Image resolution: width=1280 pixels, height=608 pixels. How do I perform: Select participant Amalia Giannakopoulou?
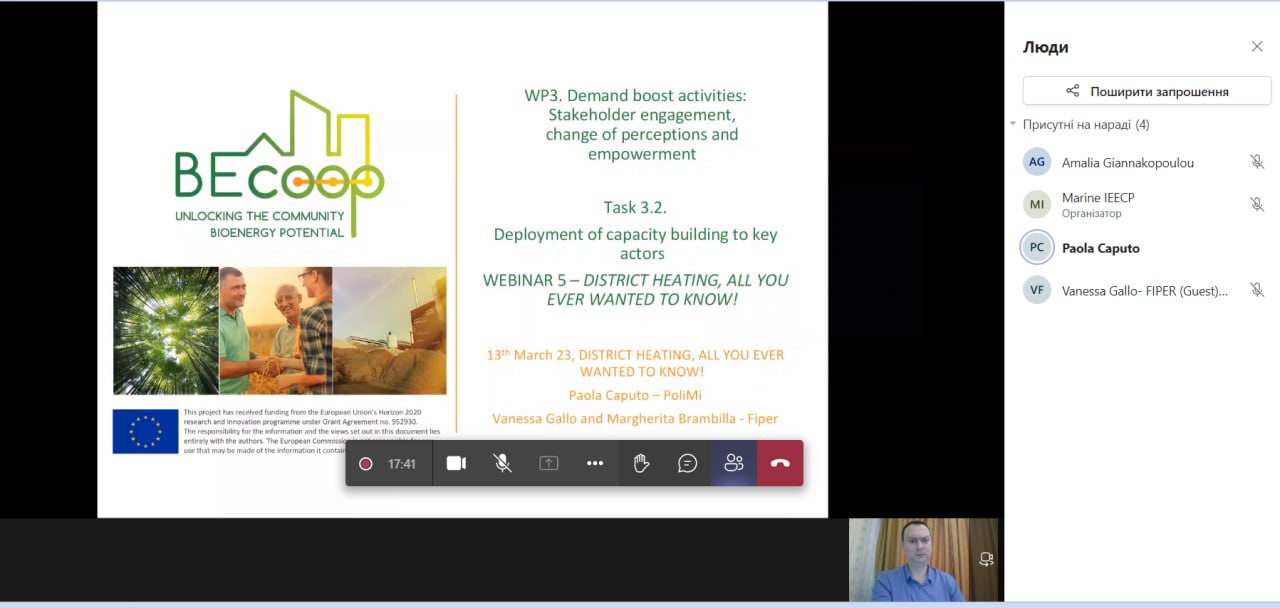pyautogui.click(x=1142, y=162)
